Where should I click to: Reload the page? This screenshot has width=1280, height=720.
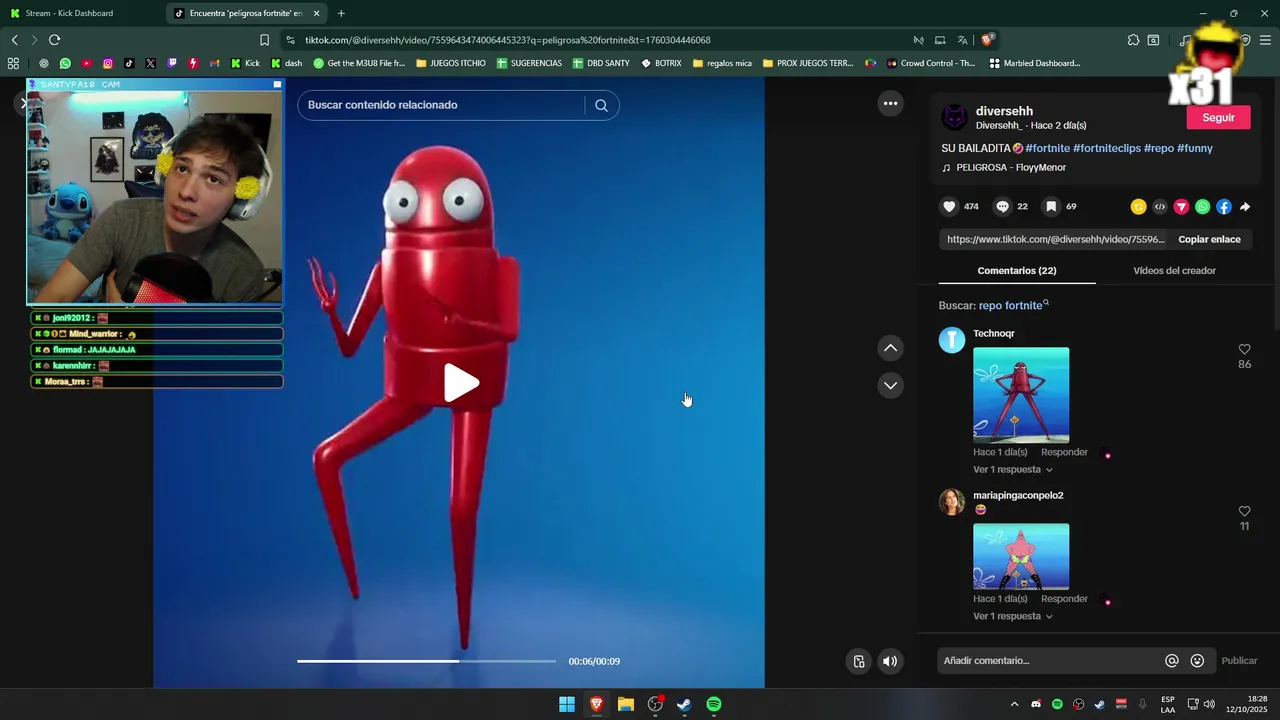54,40
